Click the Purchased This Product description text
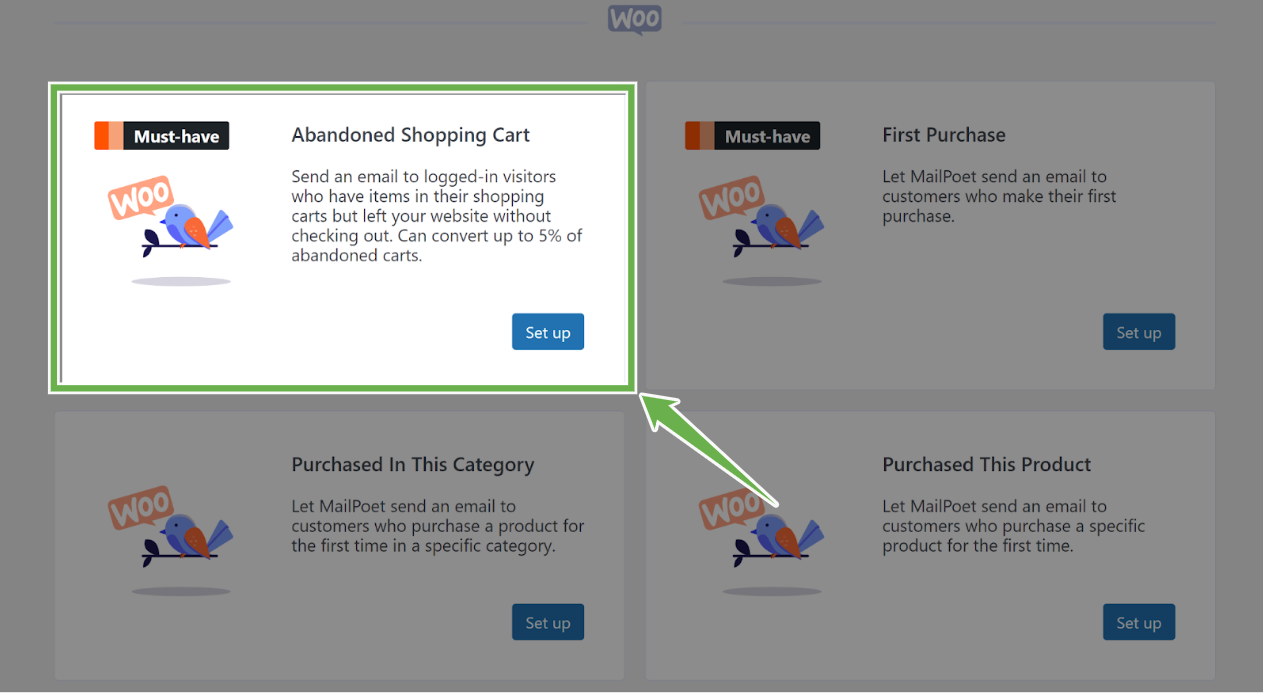Screen dimensions: 1263x693 1014,526
